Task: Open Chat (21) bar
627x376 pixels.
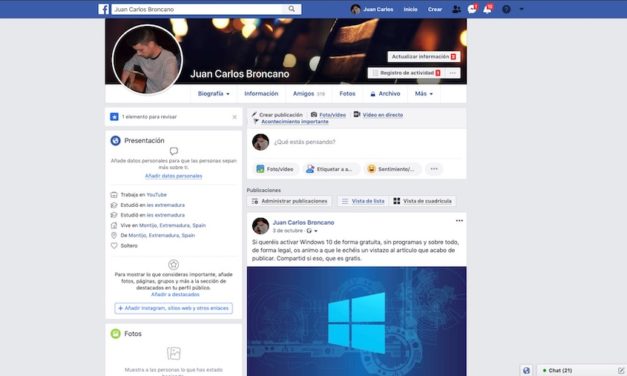Action: pos(560,370)
